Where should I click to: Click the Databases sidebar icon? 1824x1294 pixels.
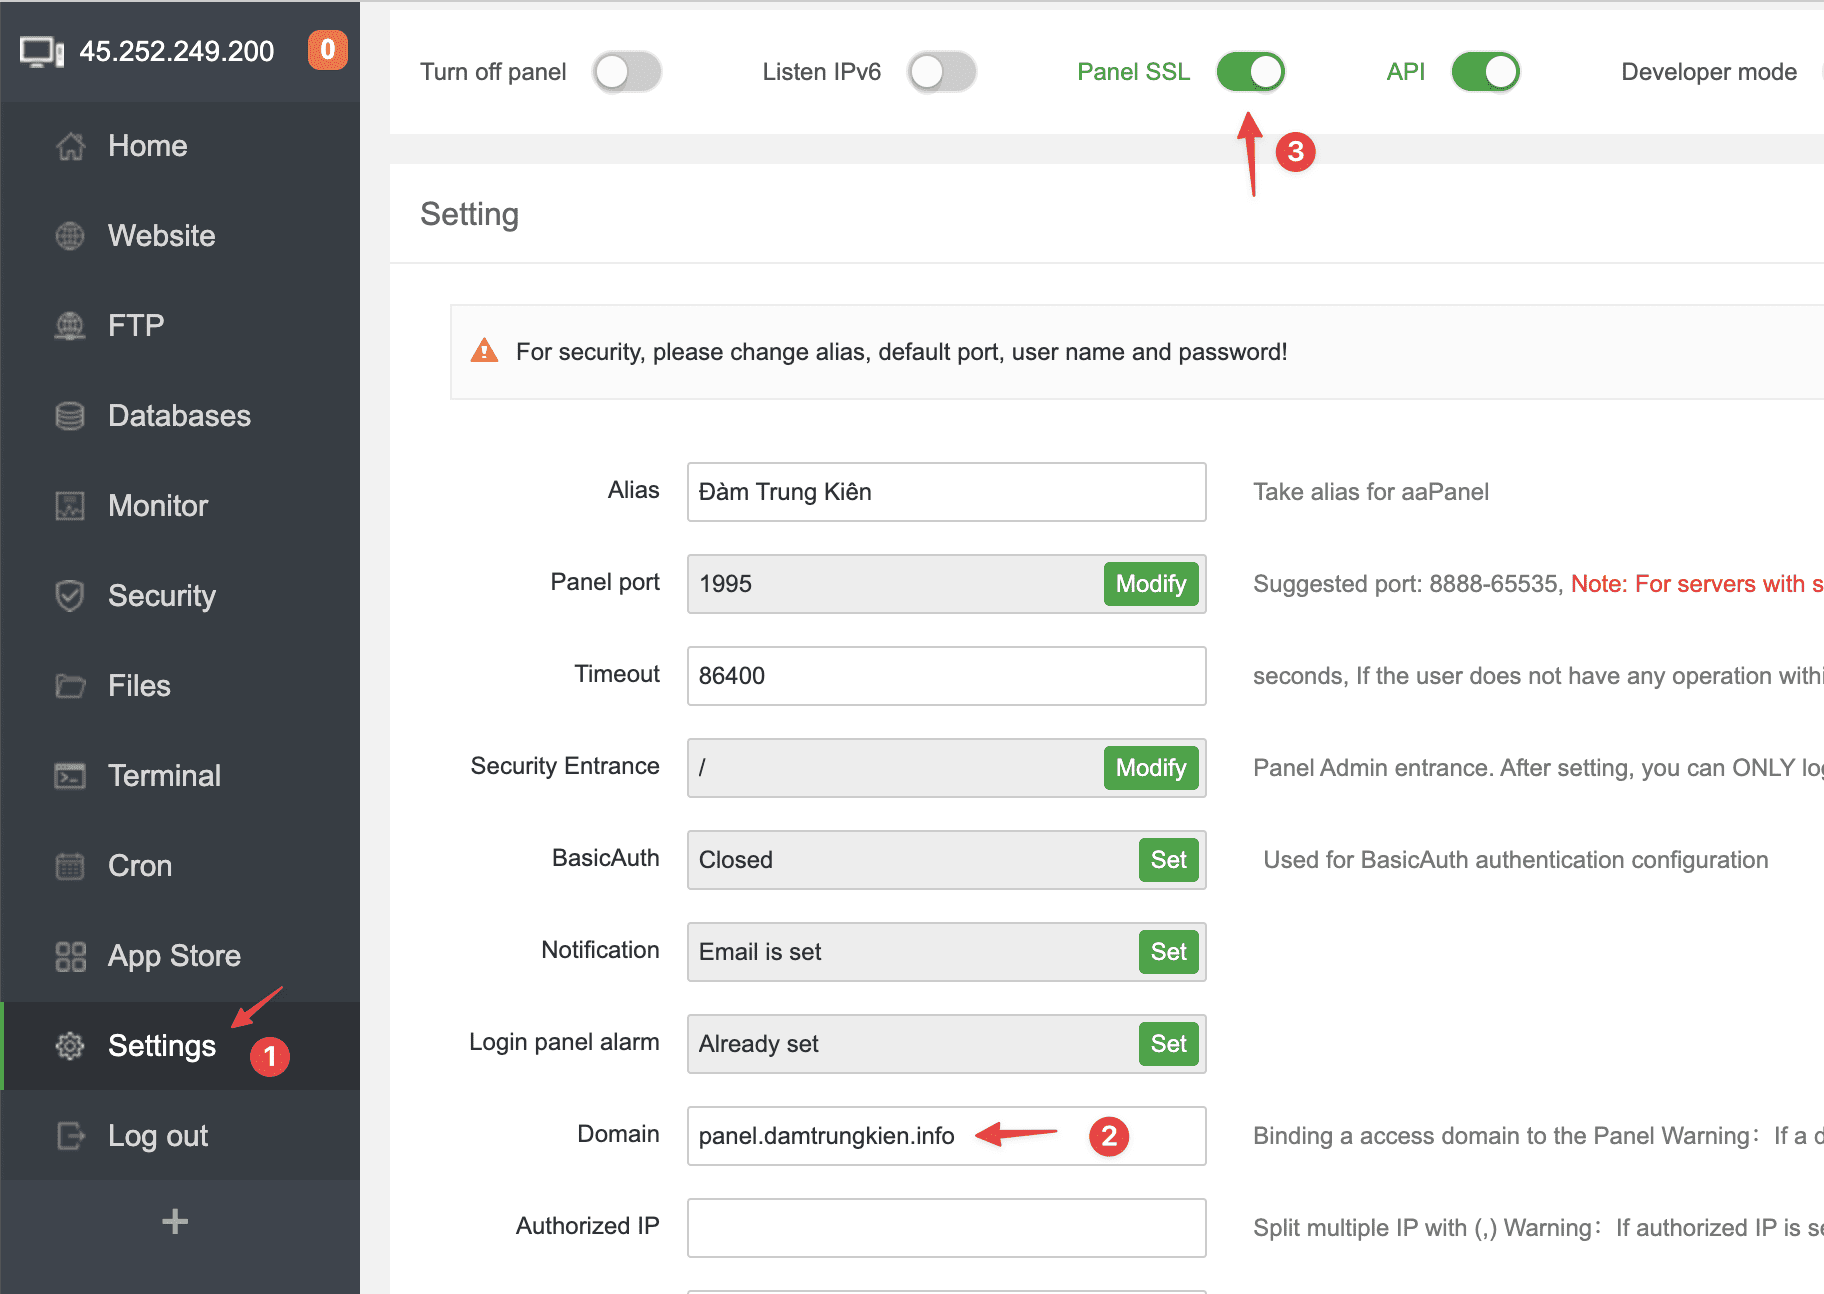pyautogui.click(x=70, y=415)
